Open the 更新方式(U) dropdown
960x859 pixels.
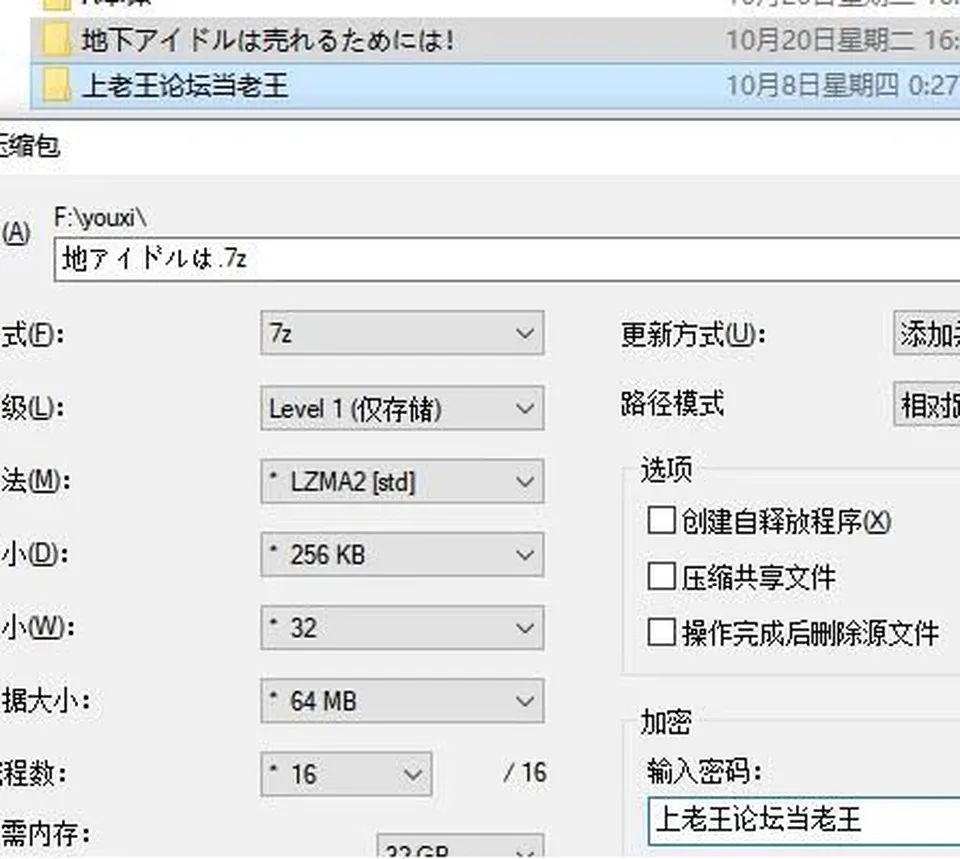pyautogui.click(x=926, y=334)
